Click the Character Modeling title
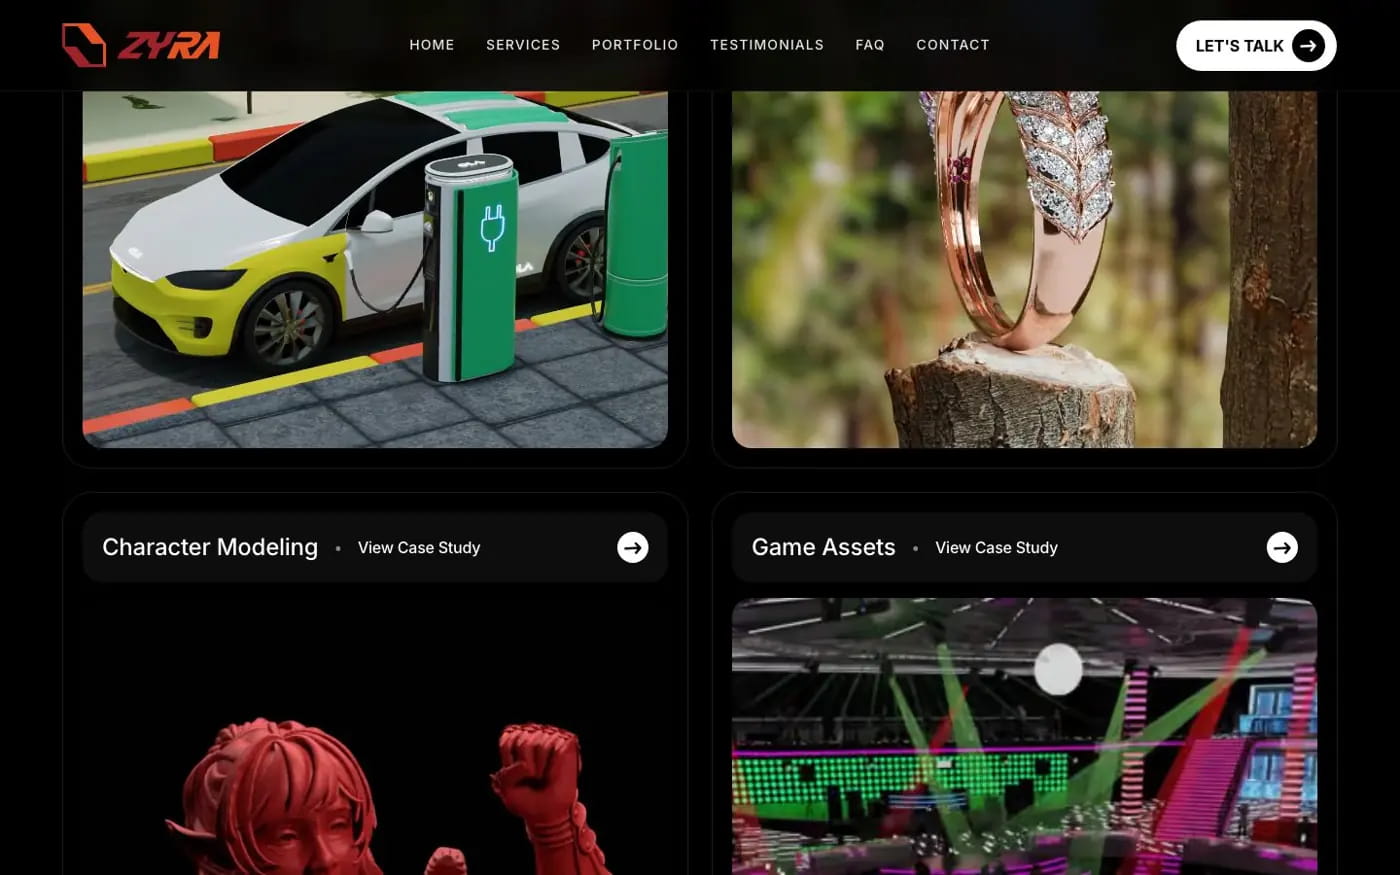The image size is (1400, 875). (x=210, y=547)
